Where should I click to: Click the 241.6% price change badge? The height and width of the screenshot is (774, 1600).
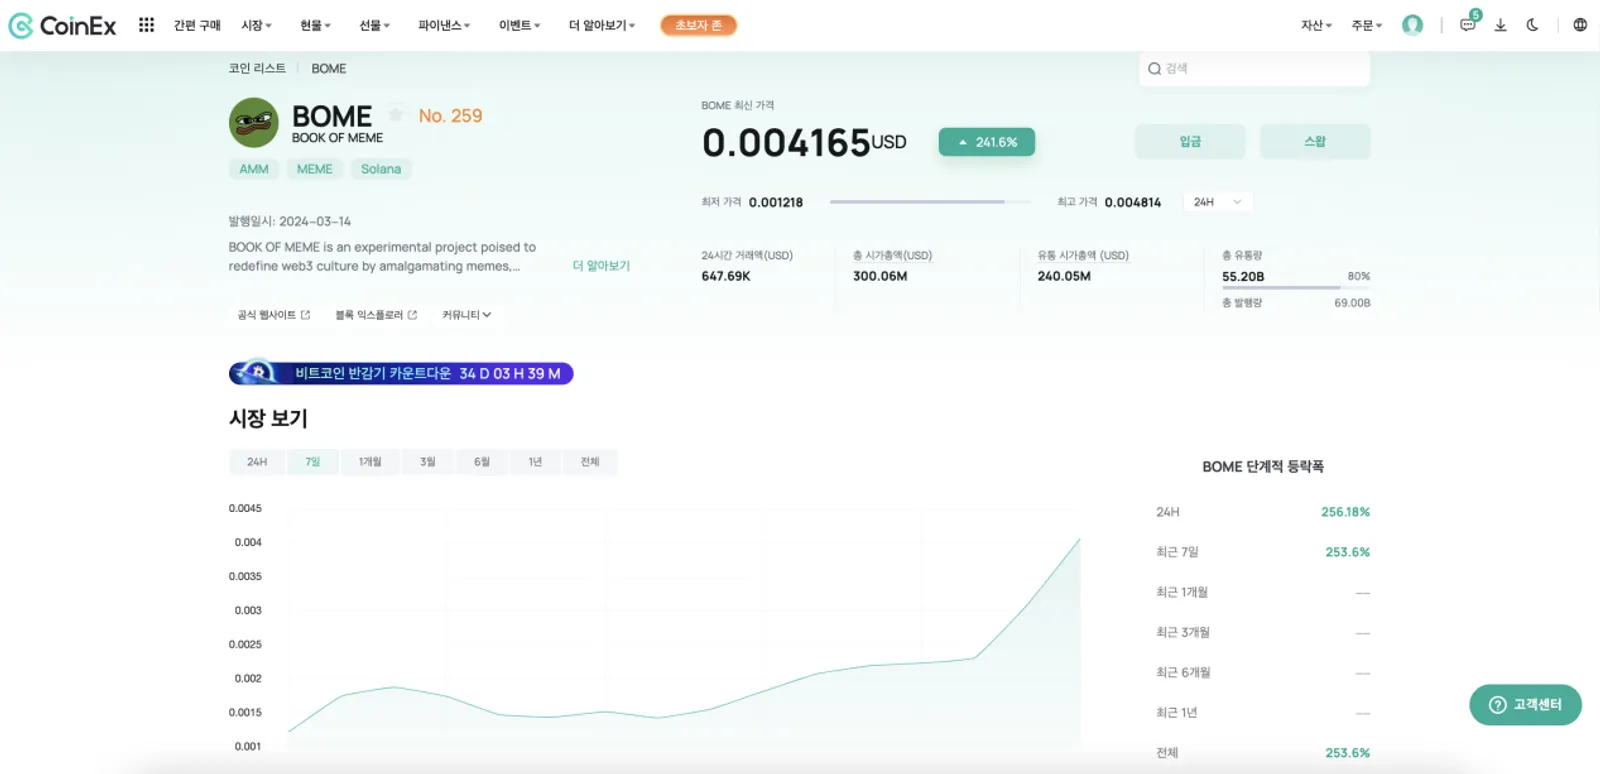(987, 142)
